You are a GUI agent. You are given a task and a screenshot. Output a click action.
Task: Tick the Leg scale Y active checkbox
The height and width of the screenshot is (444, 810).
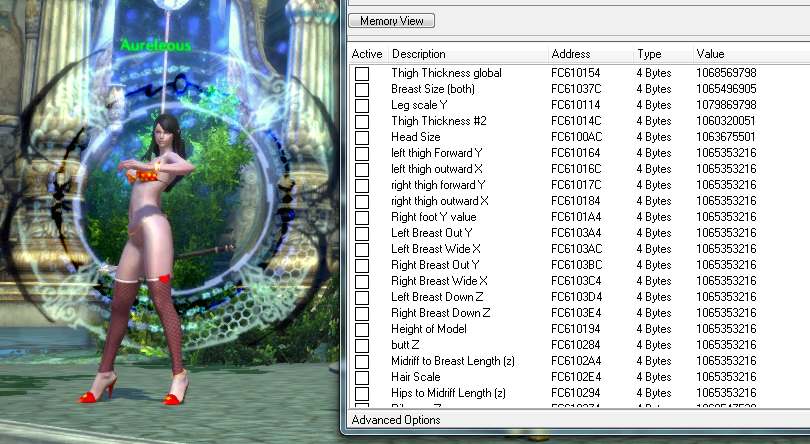click(361, 106)
